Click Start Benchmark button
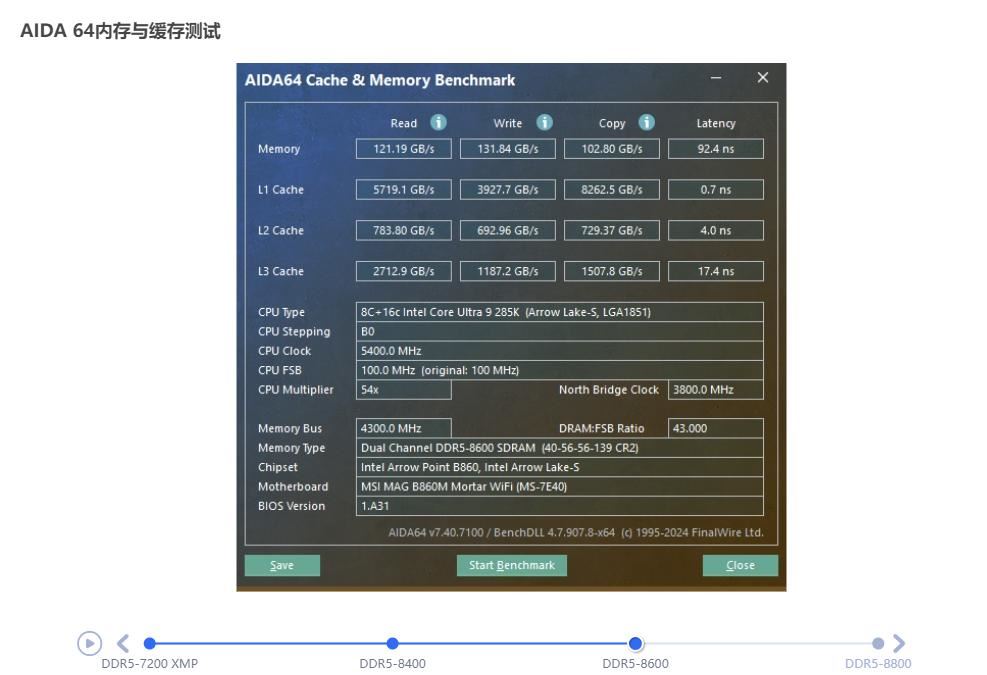987x675 pixels. (x=512, y=565)
